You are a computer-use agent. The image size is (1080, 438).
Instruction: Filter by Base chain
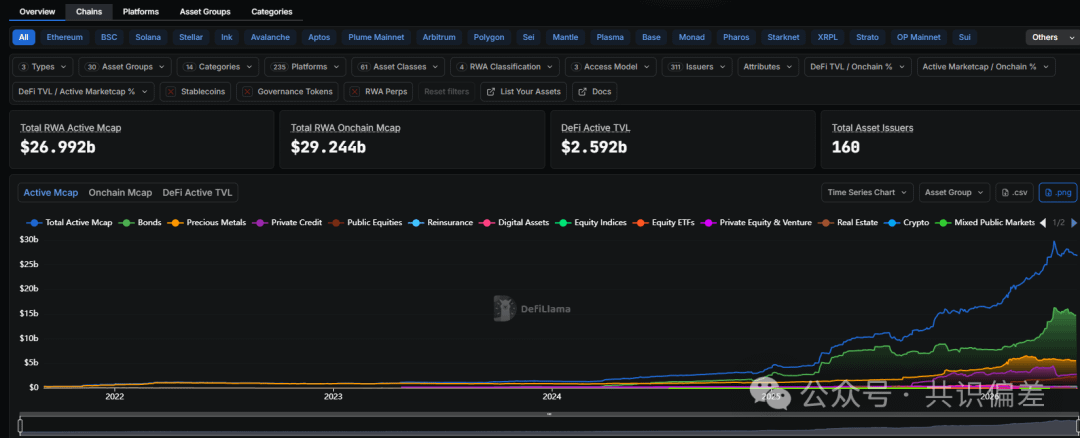point(651,37)
